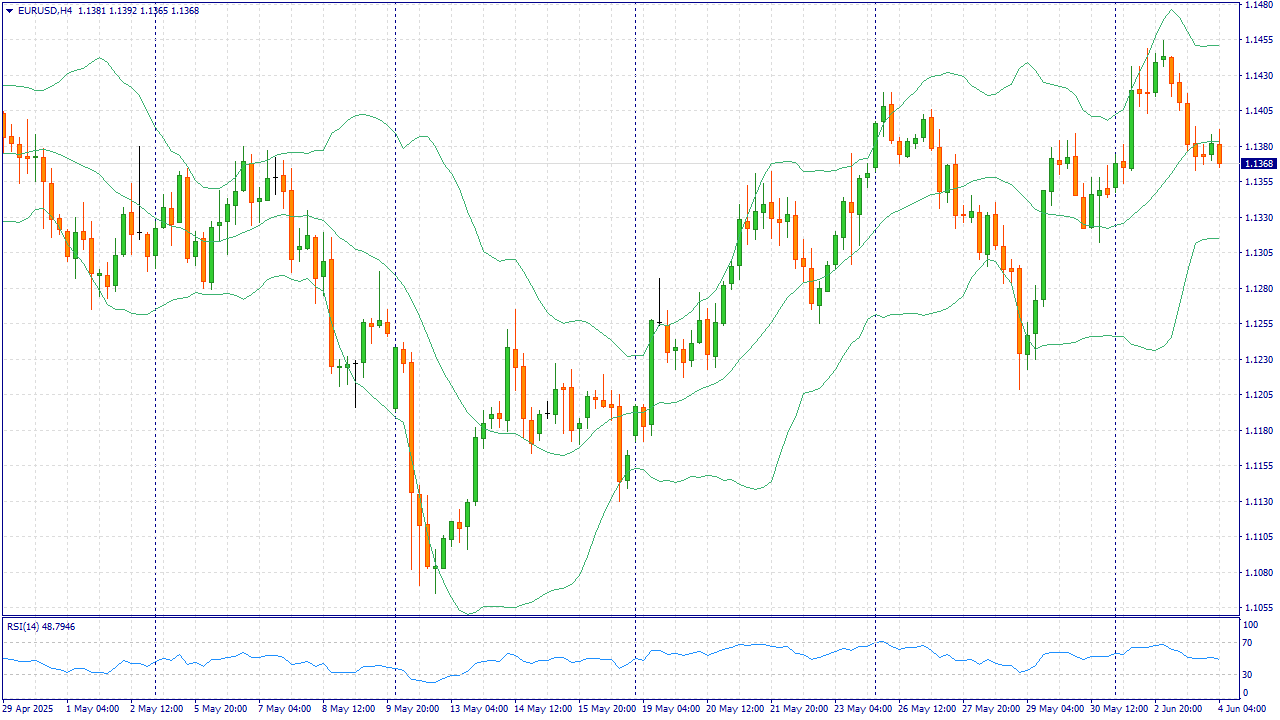The image size is (1280, 720).
Task: Click the 2 Jun 20:00 time label
Action: [x=1180, y=708]
